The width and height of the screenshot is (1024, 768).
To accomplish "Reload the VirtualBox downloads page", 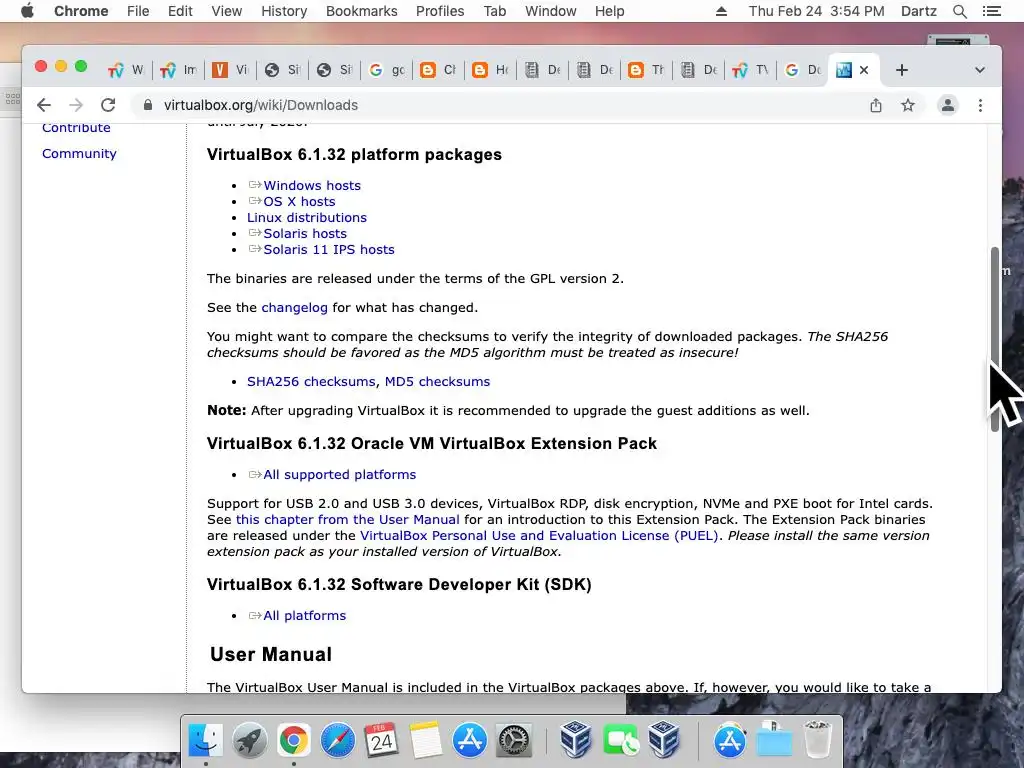I will 108,105.
